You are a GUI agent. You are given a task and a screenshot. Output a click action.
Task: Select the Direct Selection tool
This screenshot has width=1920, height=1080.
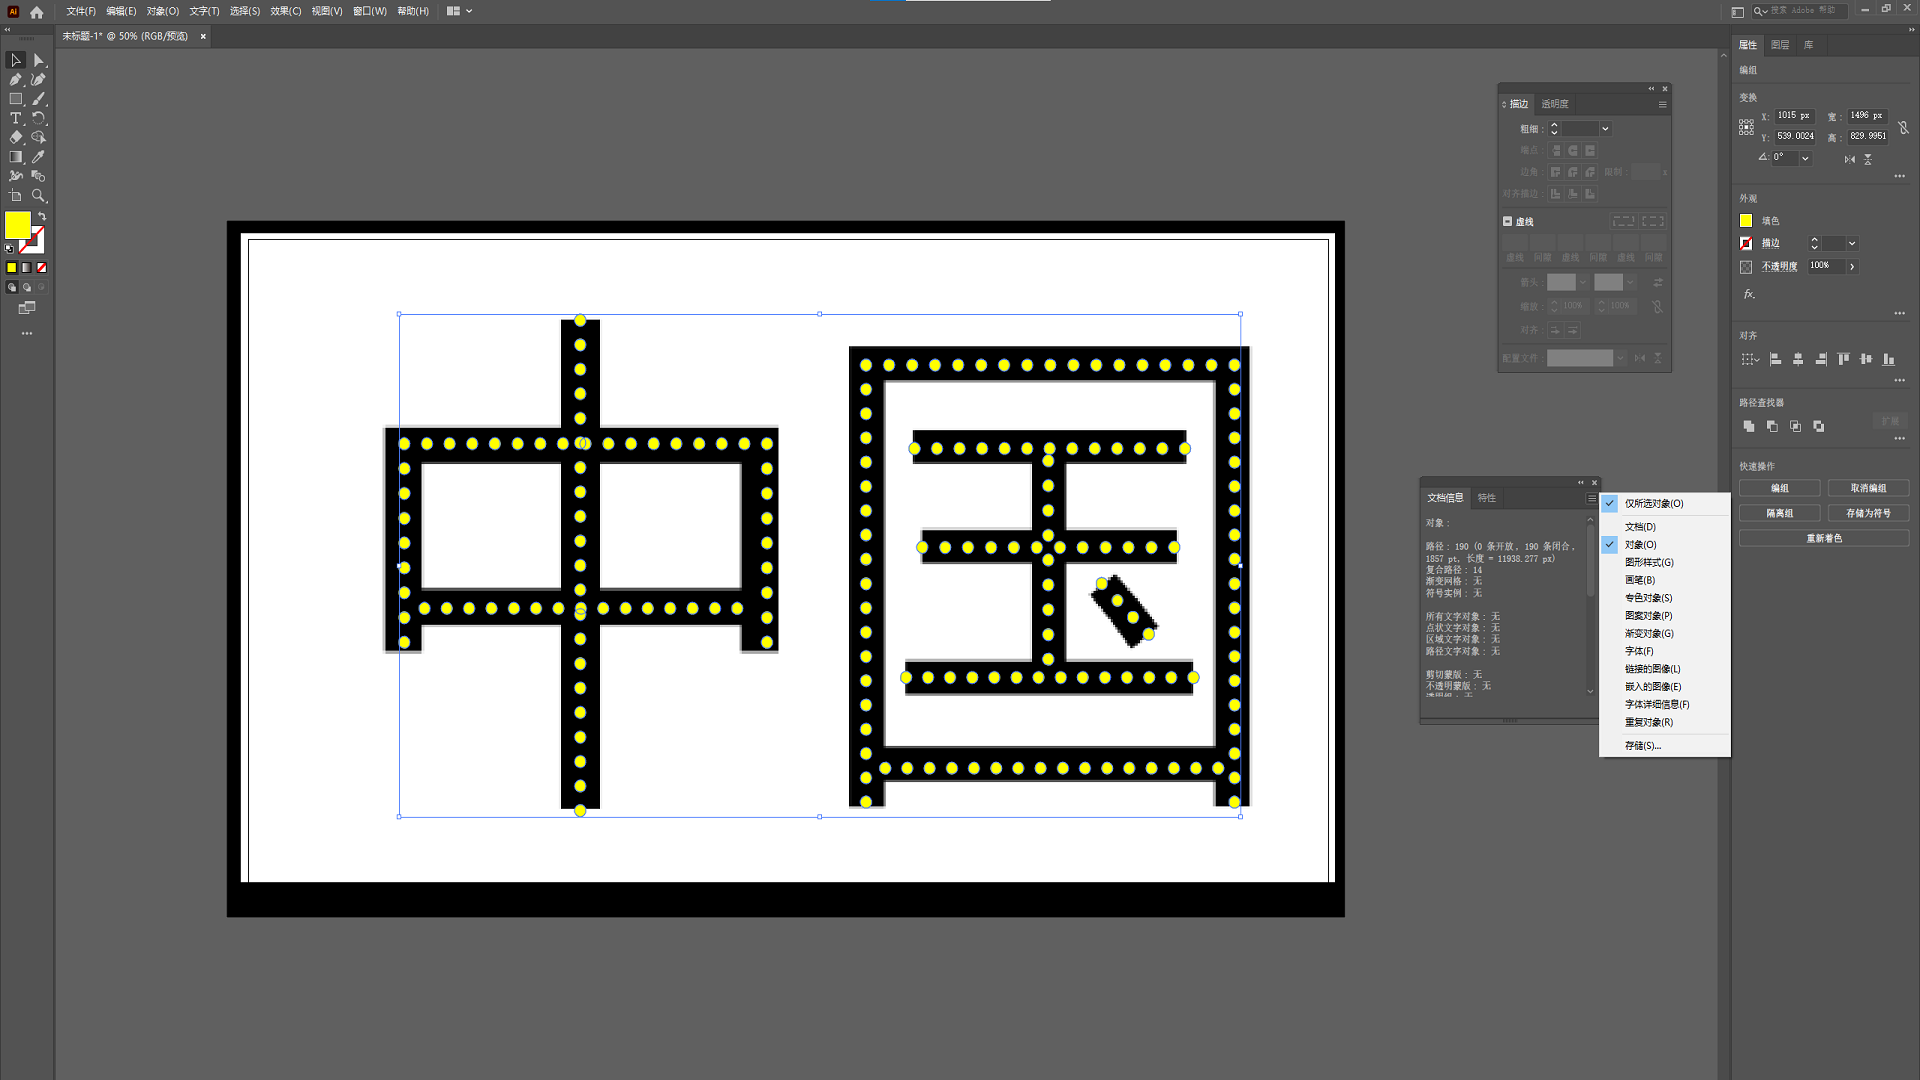click(x=39, y=61)
